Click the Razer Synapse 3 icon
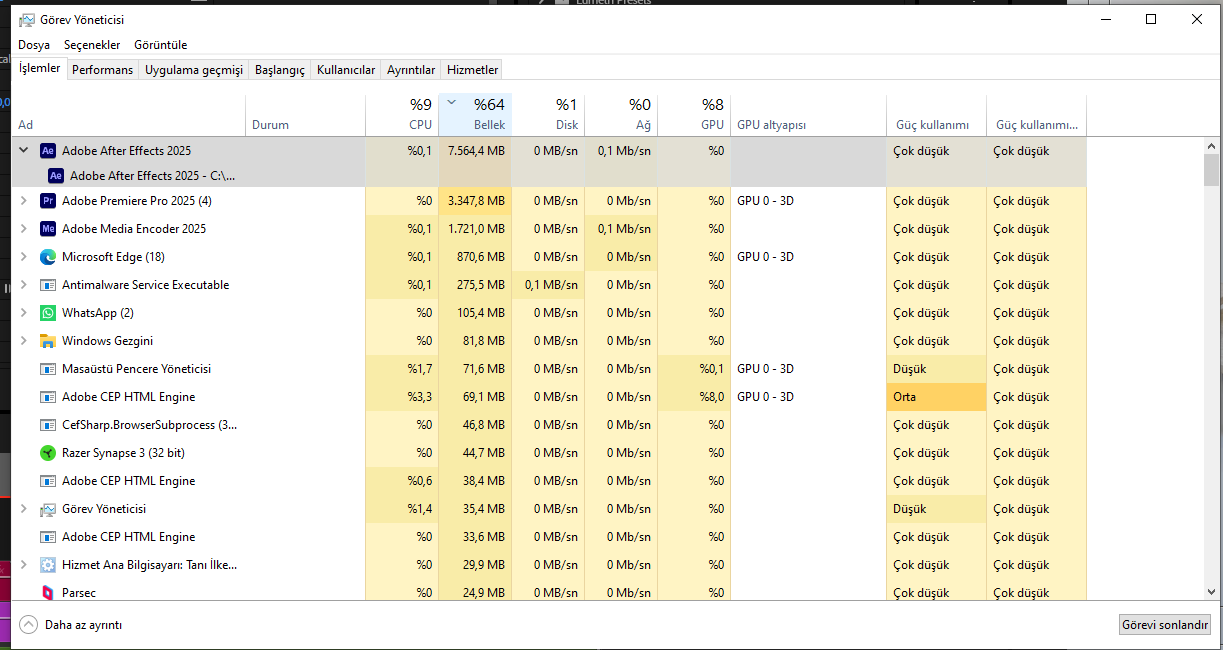The height and width of the screenshot is (650, 1223). 47,453
